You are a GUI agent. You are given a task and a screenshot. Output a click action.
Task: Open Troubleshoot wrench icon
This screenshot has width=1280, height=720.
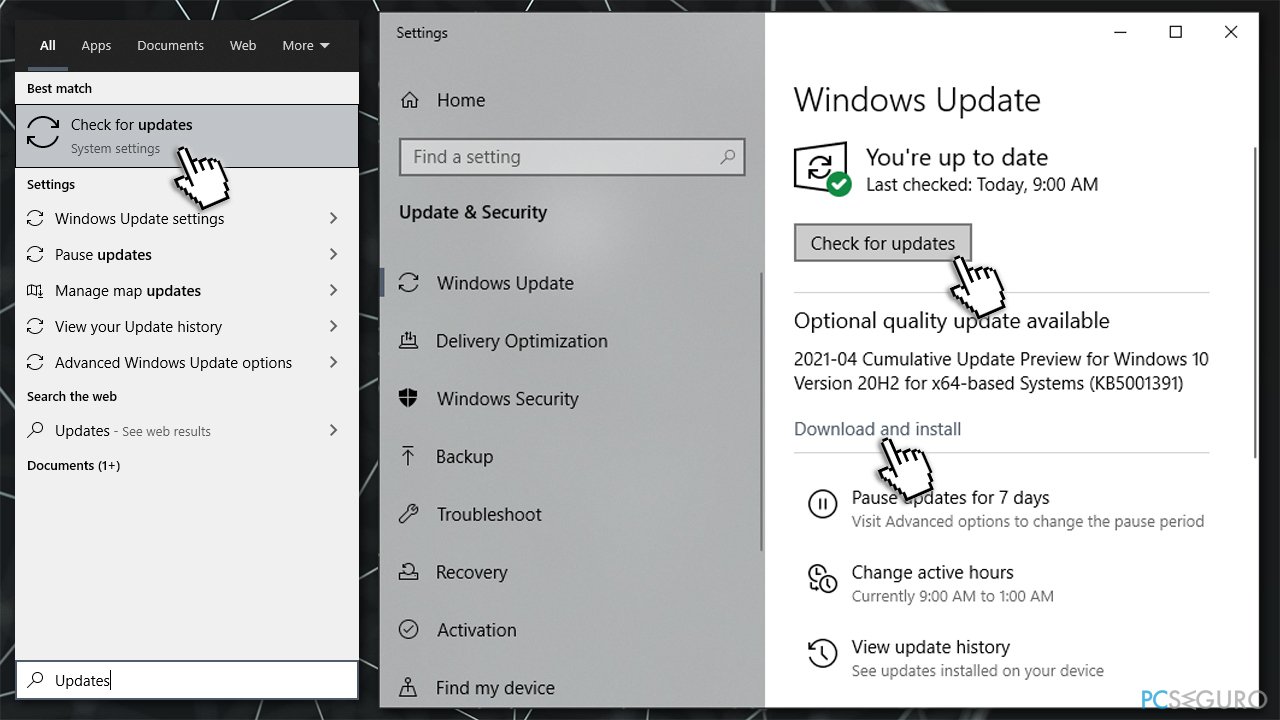(408, 514)
